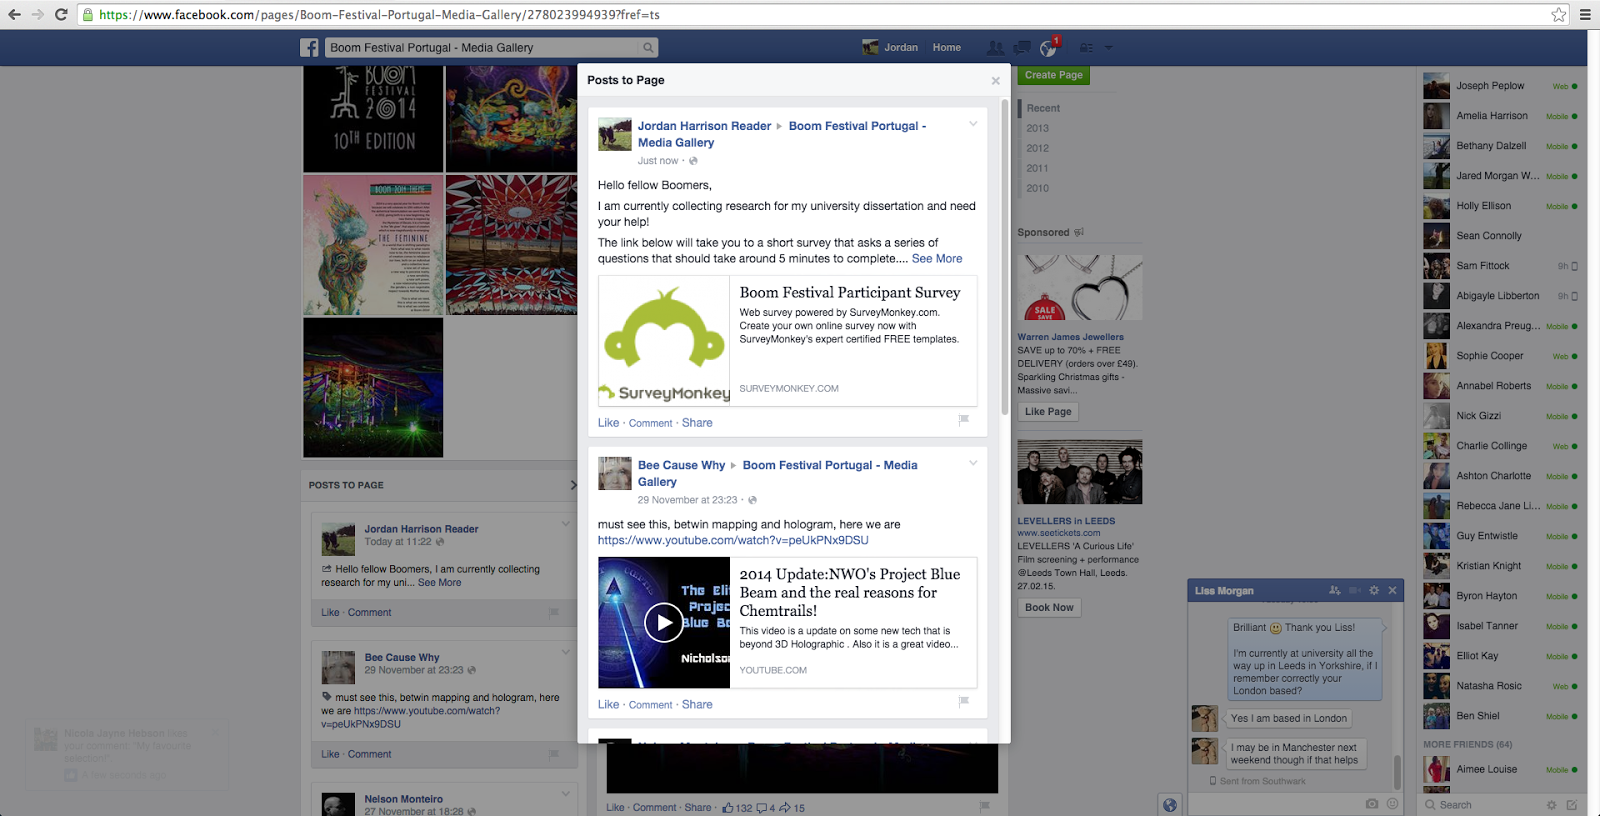
Task: Open Warren James Jewellers ad image
Action: pyautogui.click(x=1080, y=287)
